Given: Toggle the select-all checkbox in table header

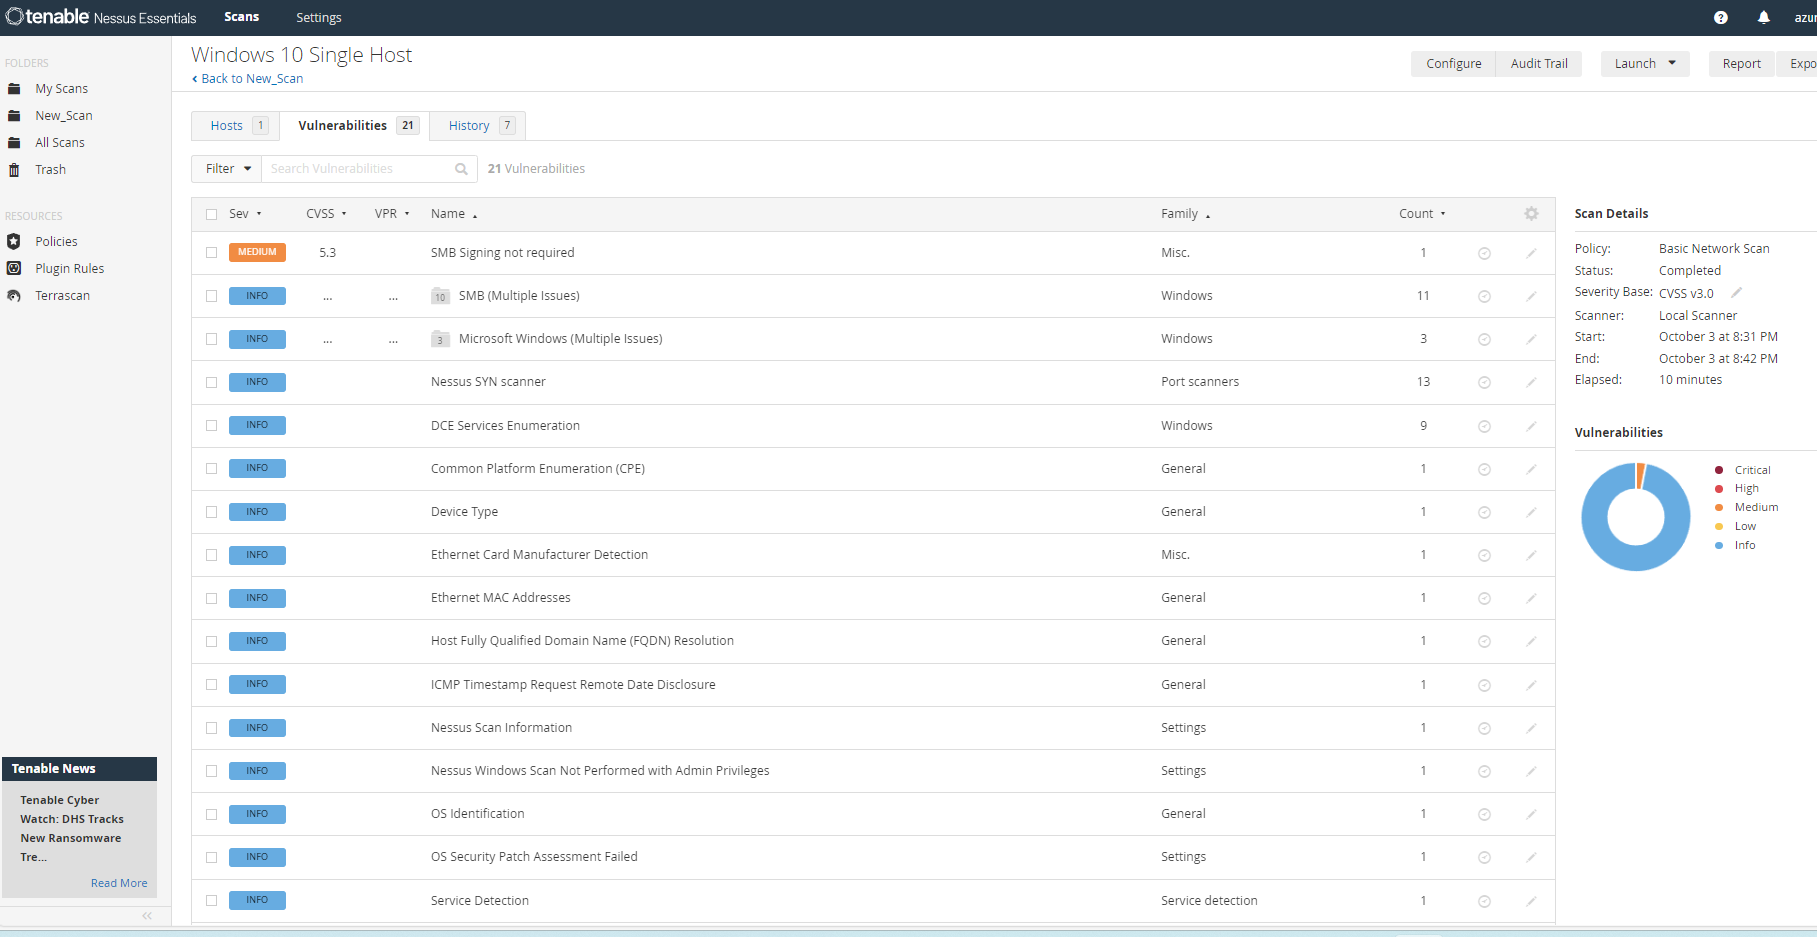Looking at the screenshot, I should [211, 214].
